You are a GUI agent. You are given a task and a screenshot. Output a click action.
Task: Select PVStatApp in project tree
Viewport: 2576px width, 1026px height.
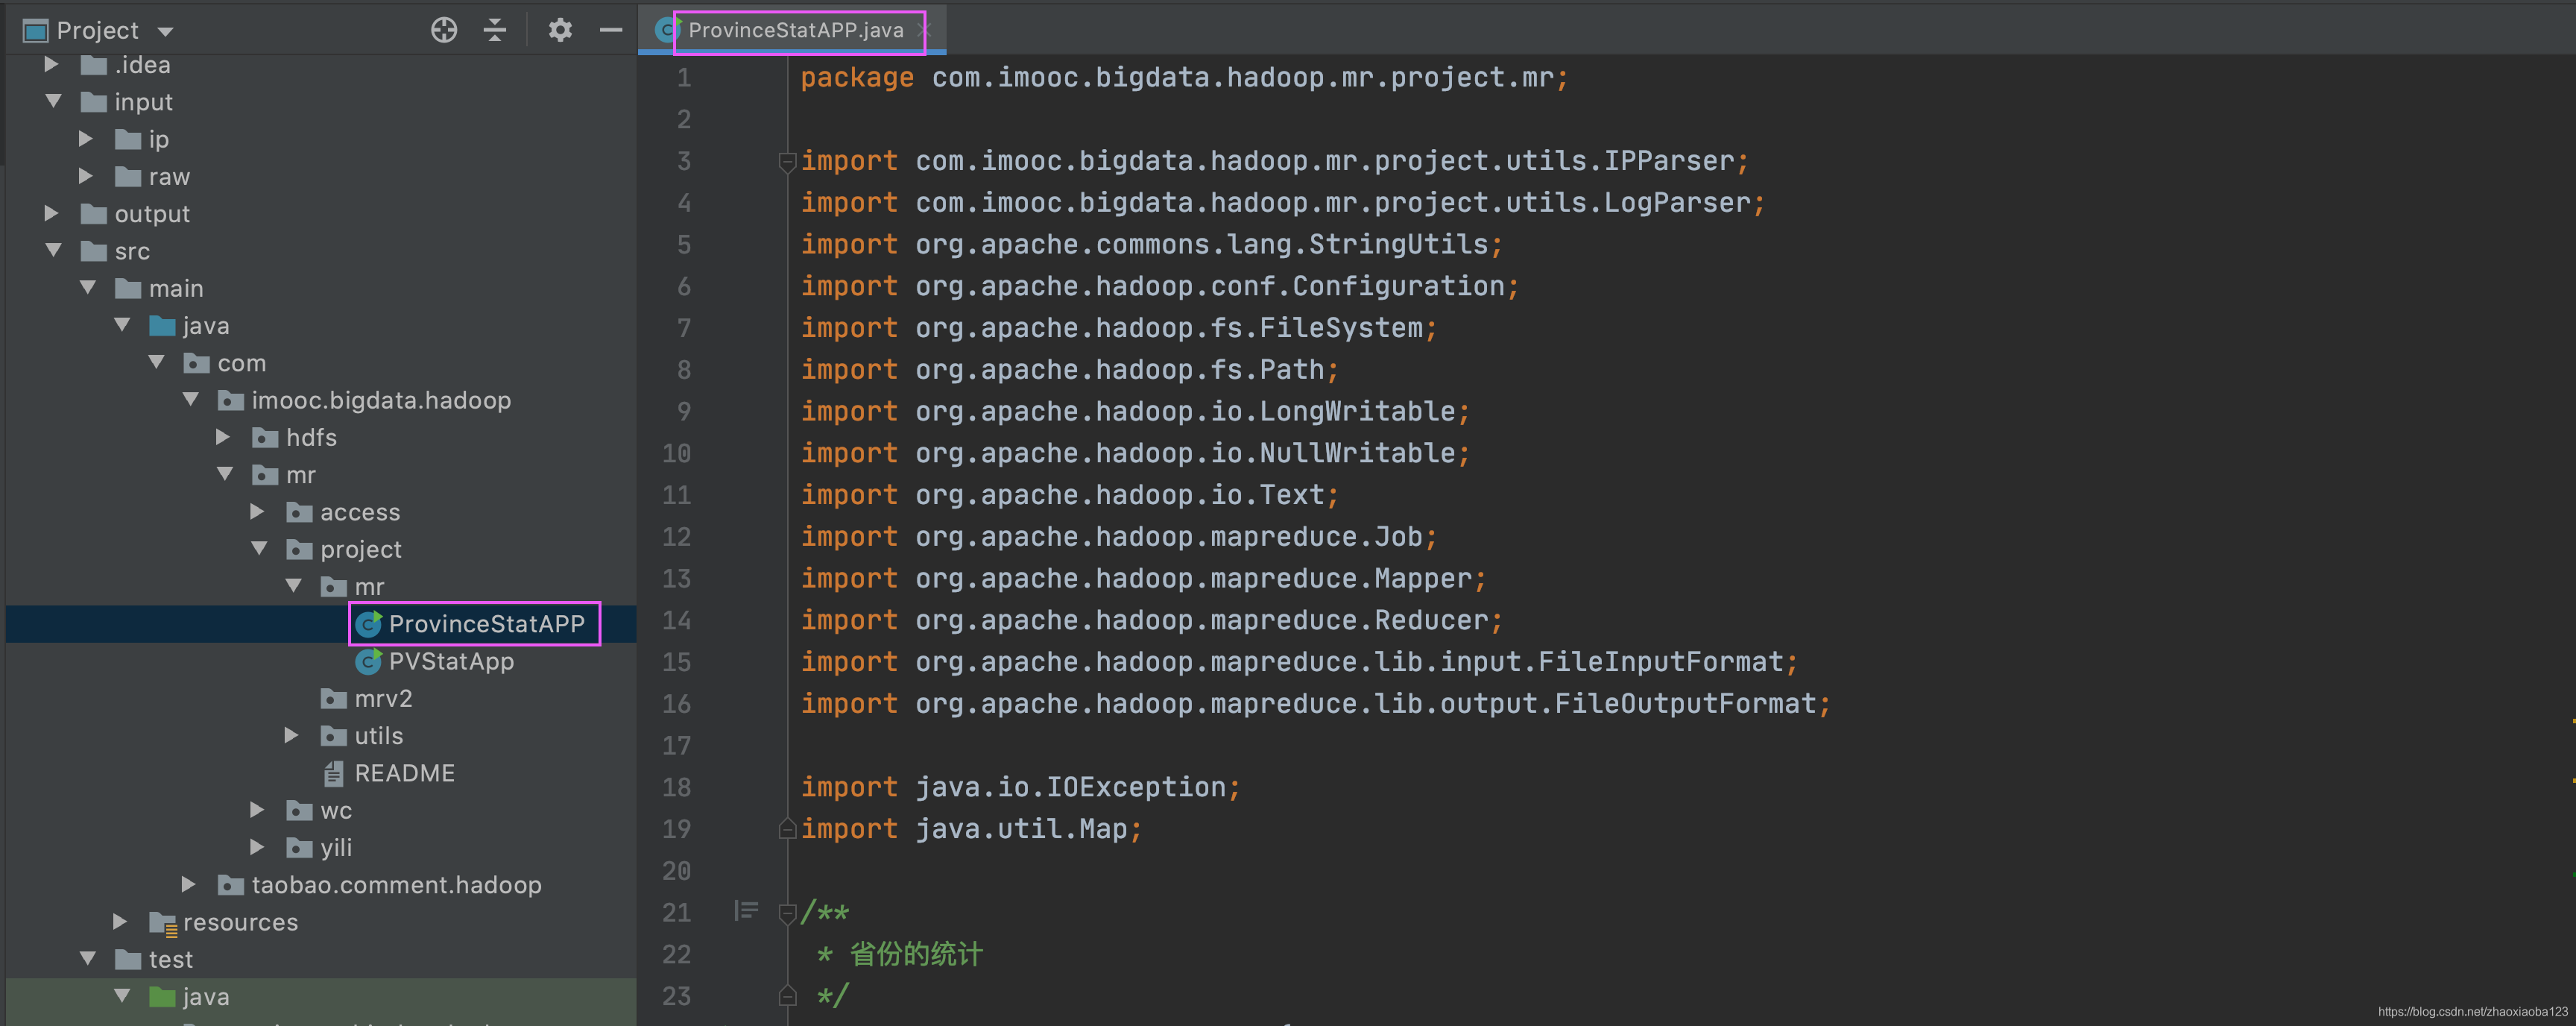tap(452, 661)
